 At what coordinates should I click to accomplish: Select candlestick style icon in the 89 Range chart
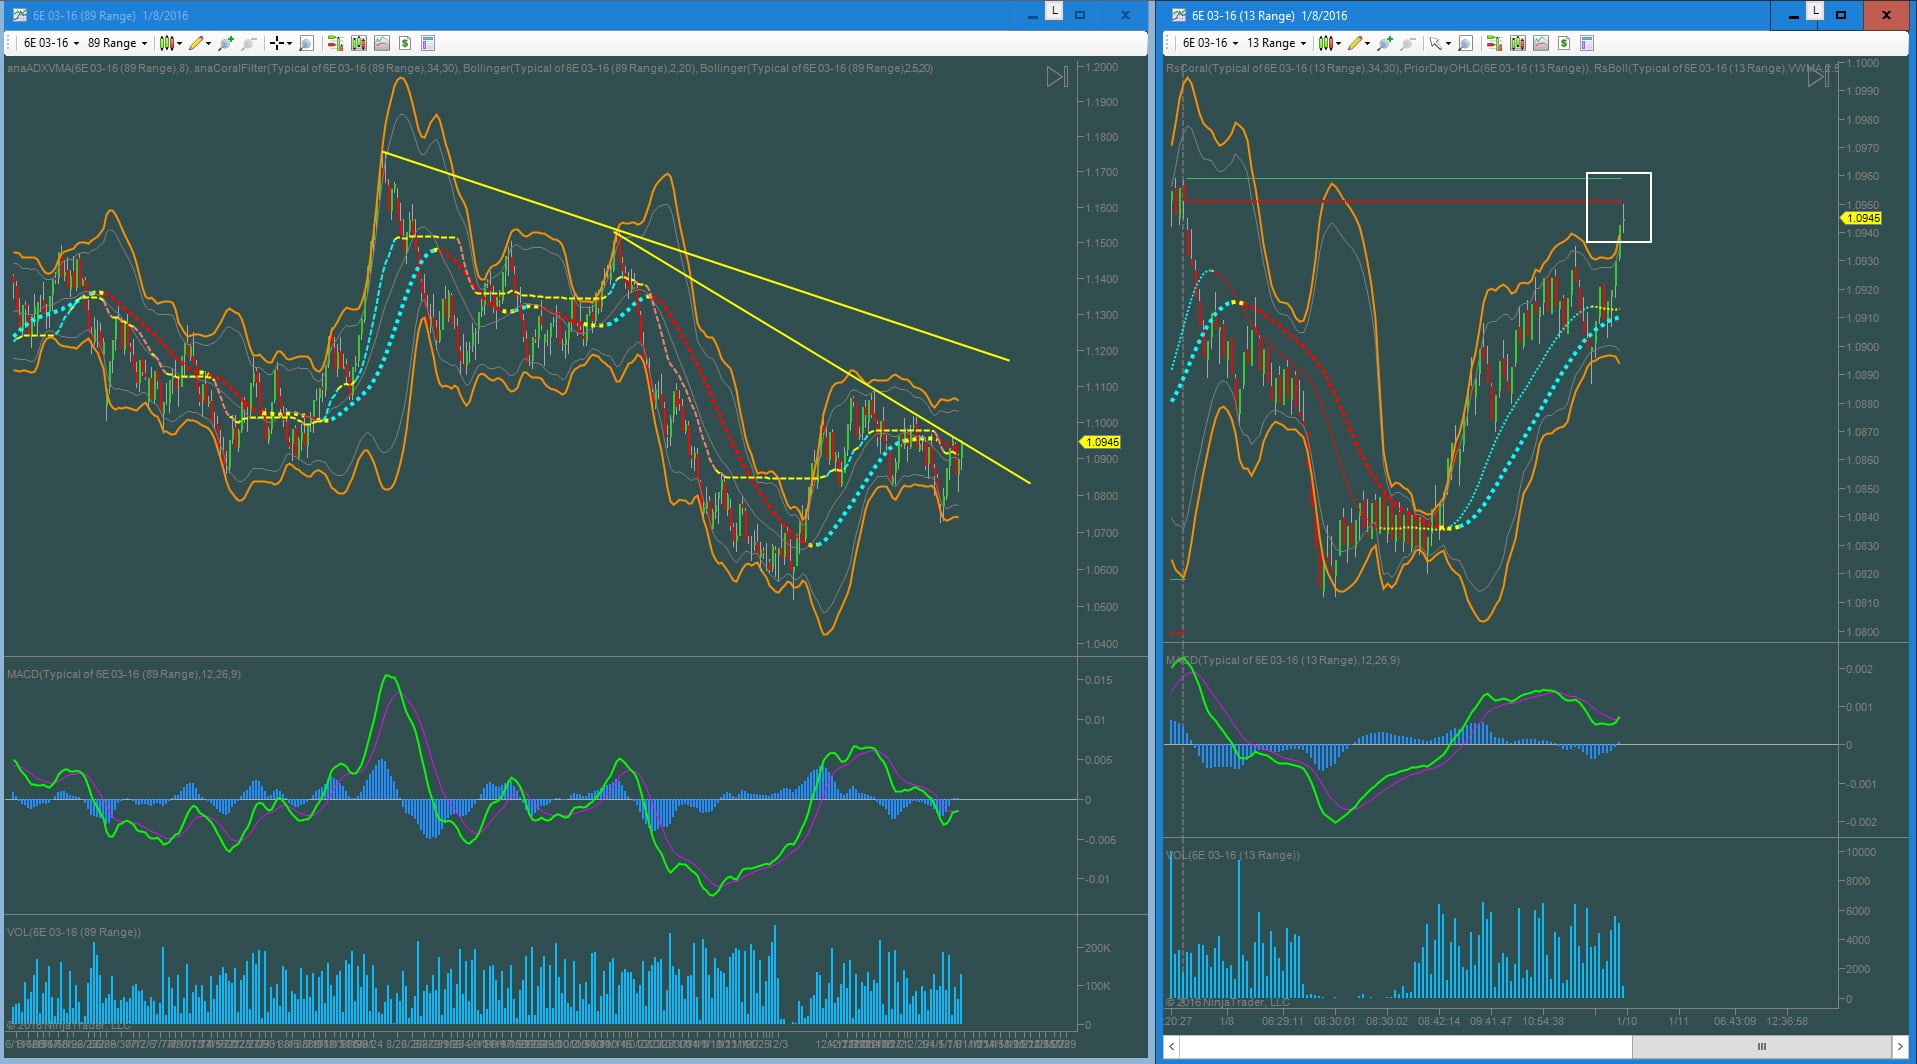166,43
